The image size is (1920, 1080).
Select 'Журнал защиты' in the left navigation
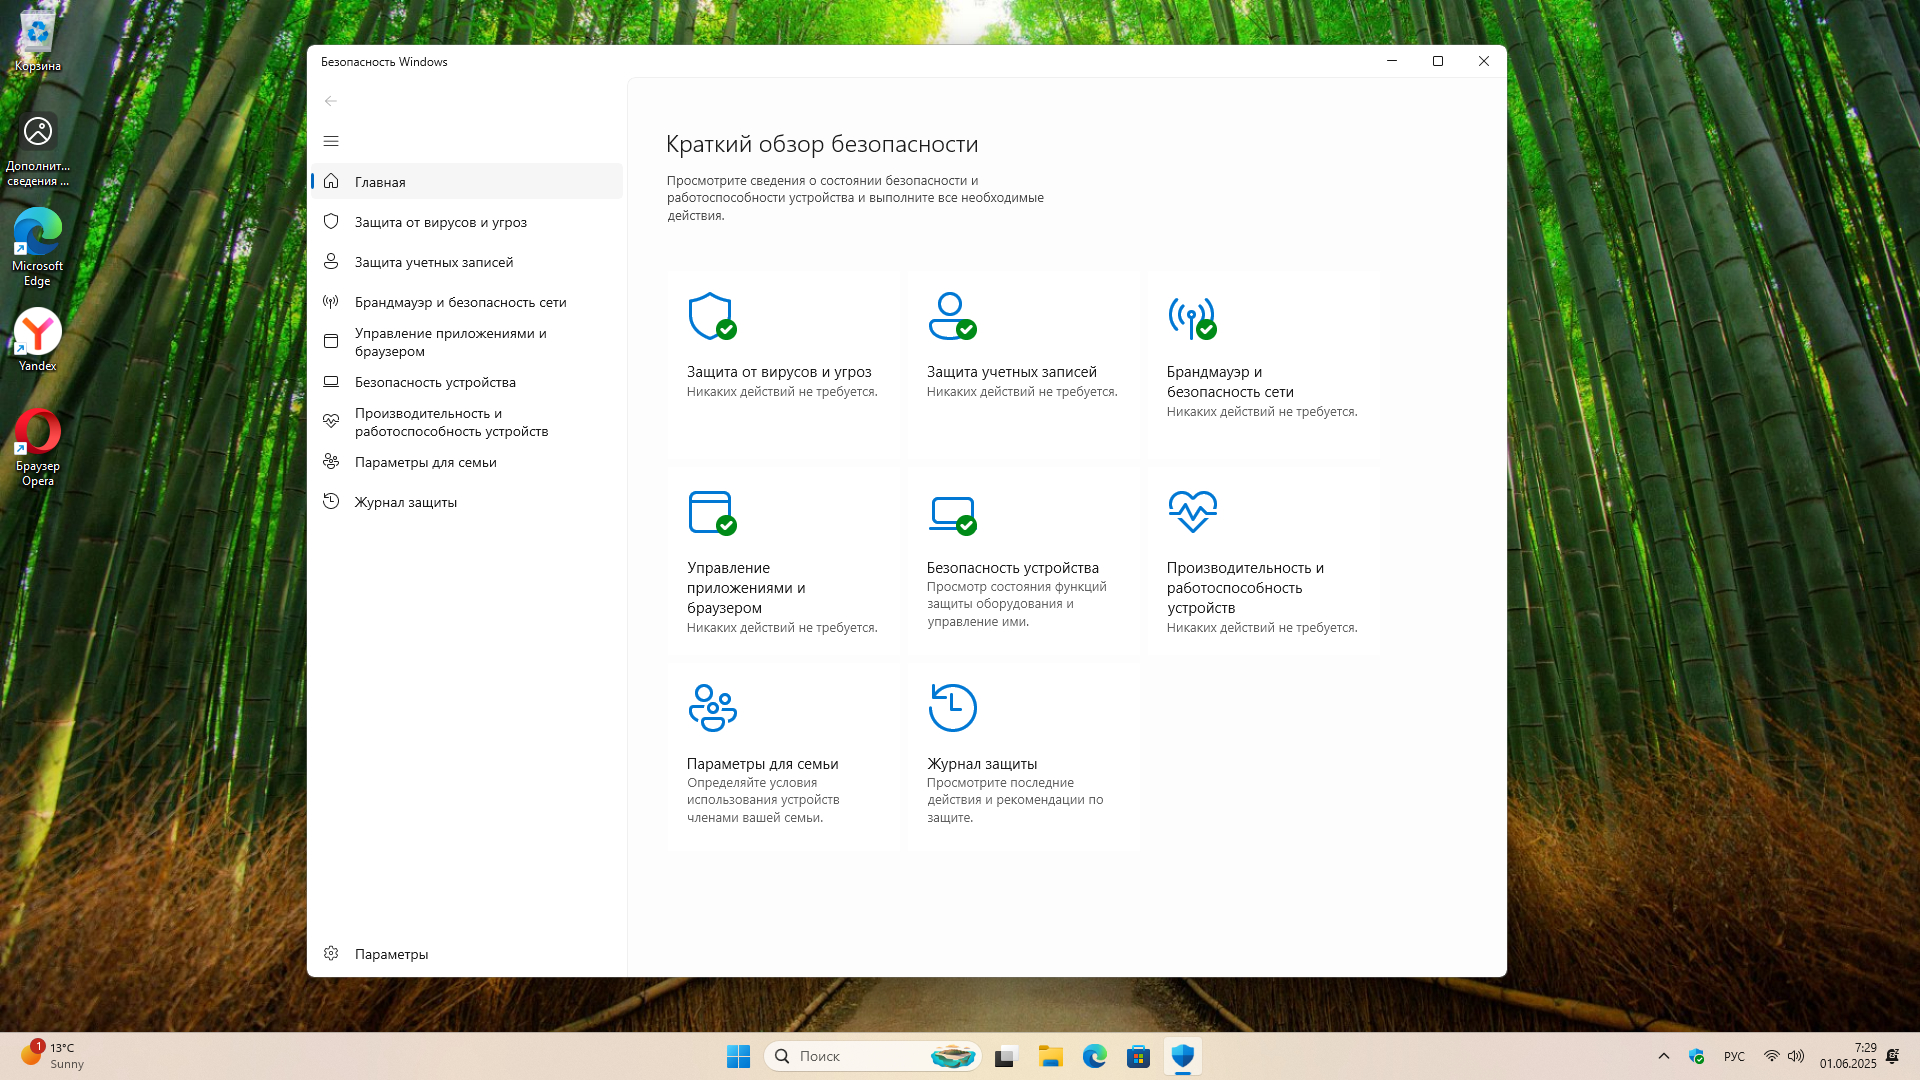(405, 502)
